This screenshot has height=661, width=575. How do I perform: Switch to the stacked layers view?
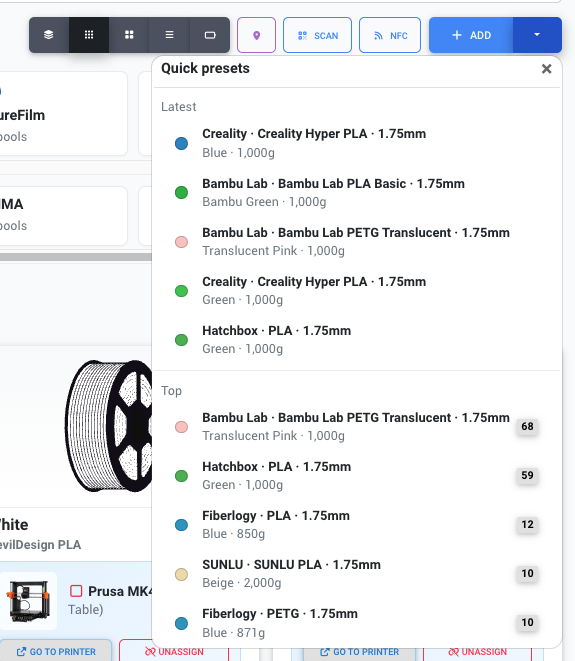click(x=49, y=35)
